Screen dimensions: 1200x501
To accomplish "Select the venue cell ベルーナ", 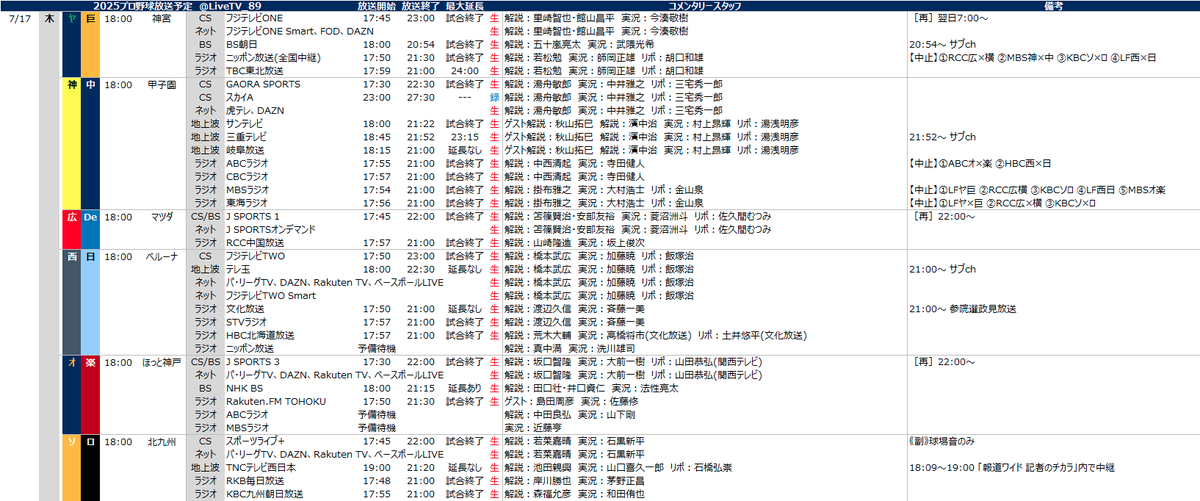I will point(163,256).
